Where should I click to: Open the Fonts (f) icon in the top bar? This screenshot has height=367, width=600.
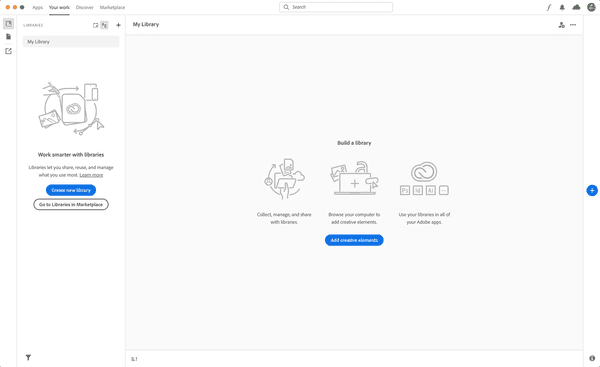[x=549, y=7]
